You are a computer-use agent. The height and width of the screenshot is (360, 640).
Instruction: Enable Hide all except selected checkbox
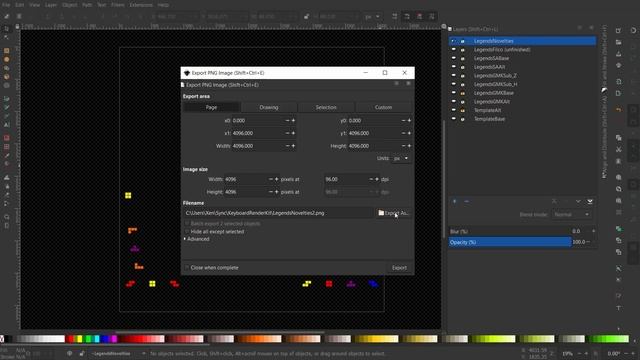click(x=187, y=231)
